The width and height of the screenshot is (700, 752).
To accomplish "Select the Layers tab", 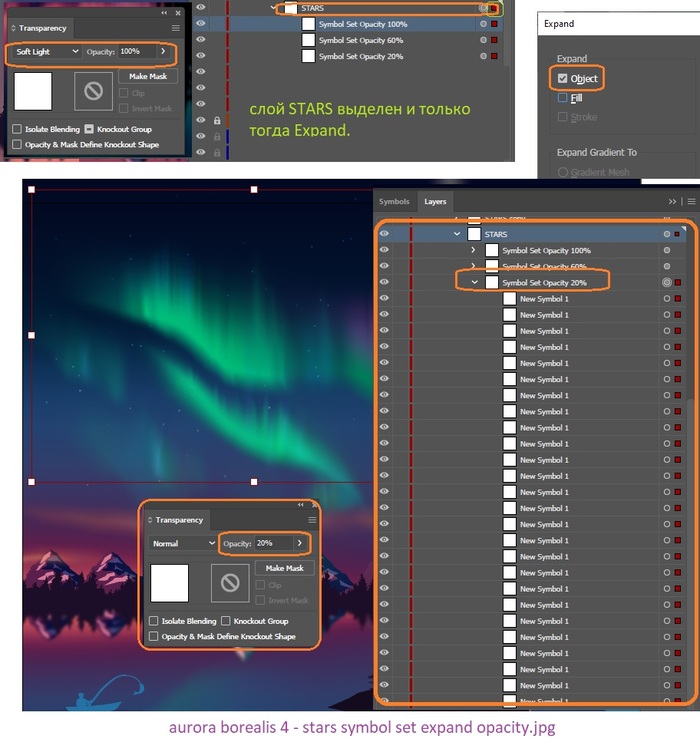I will pyautogui.click(x=435, y=201).
